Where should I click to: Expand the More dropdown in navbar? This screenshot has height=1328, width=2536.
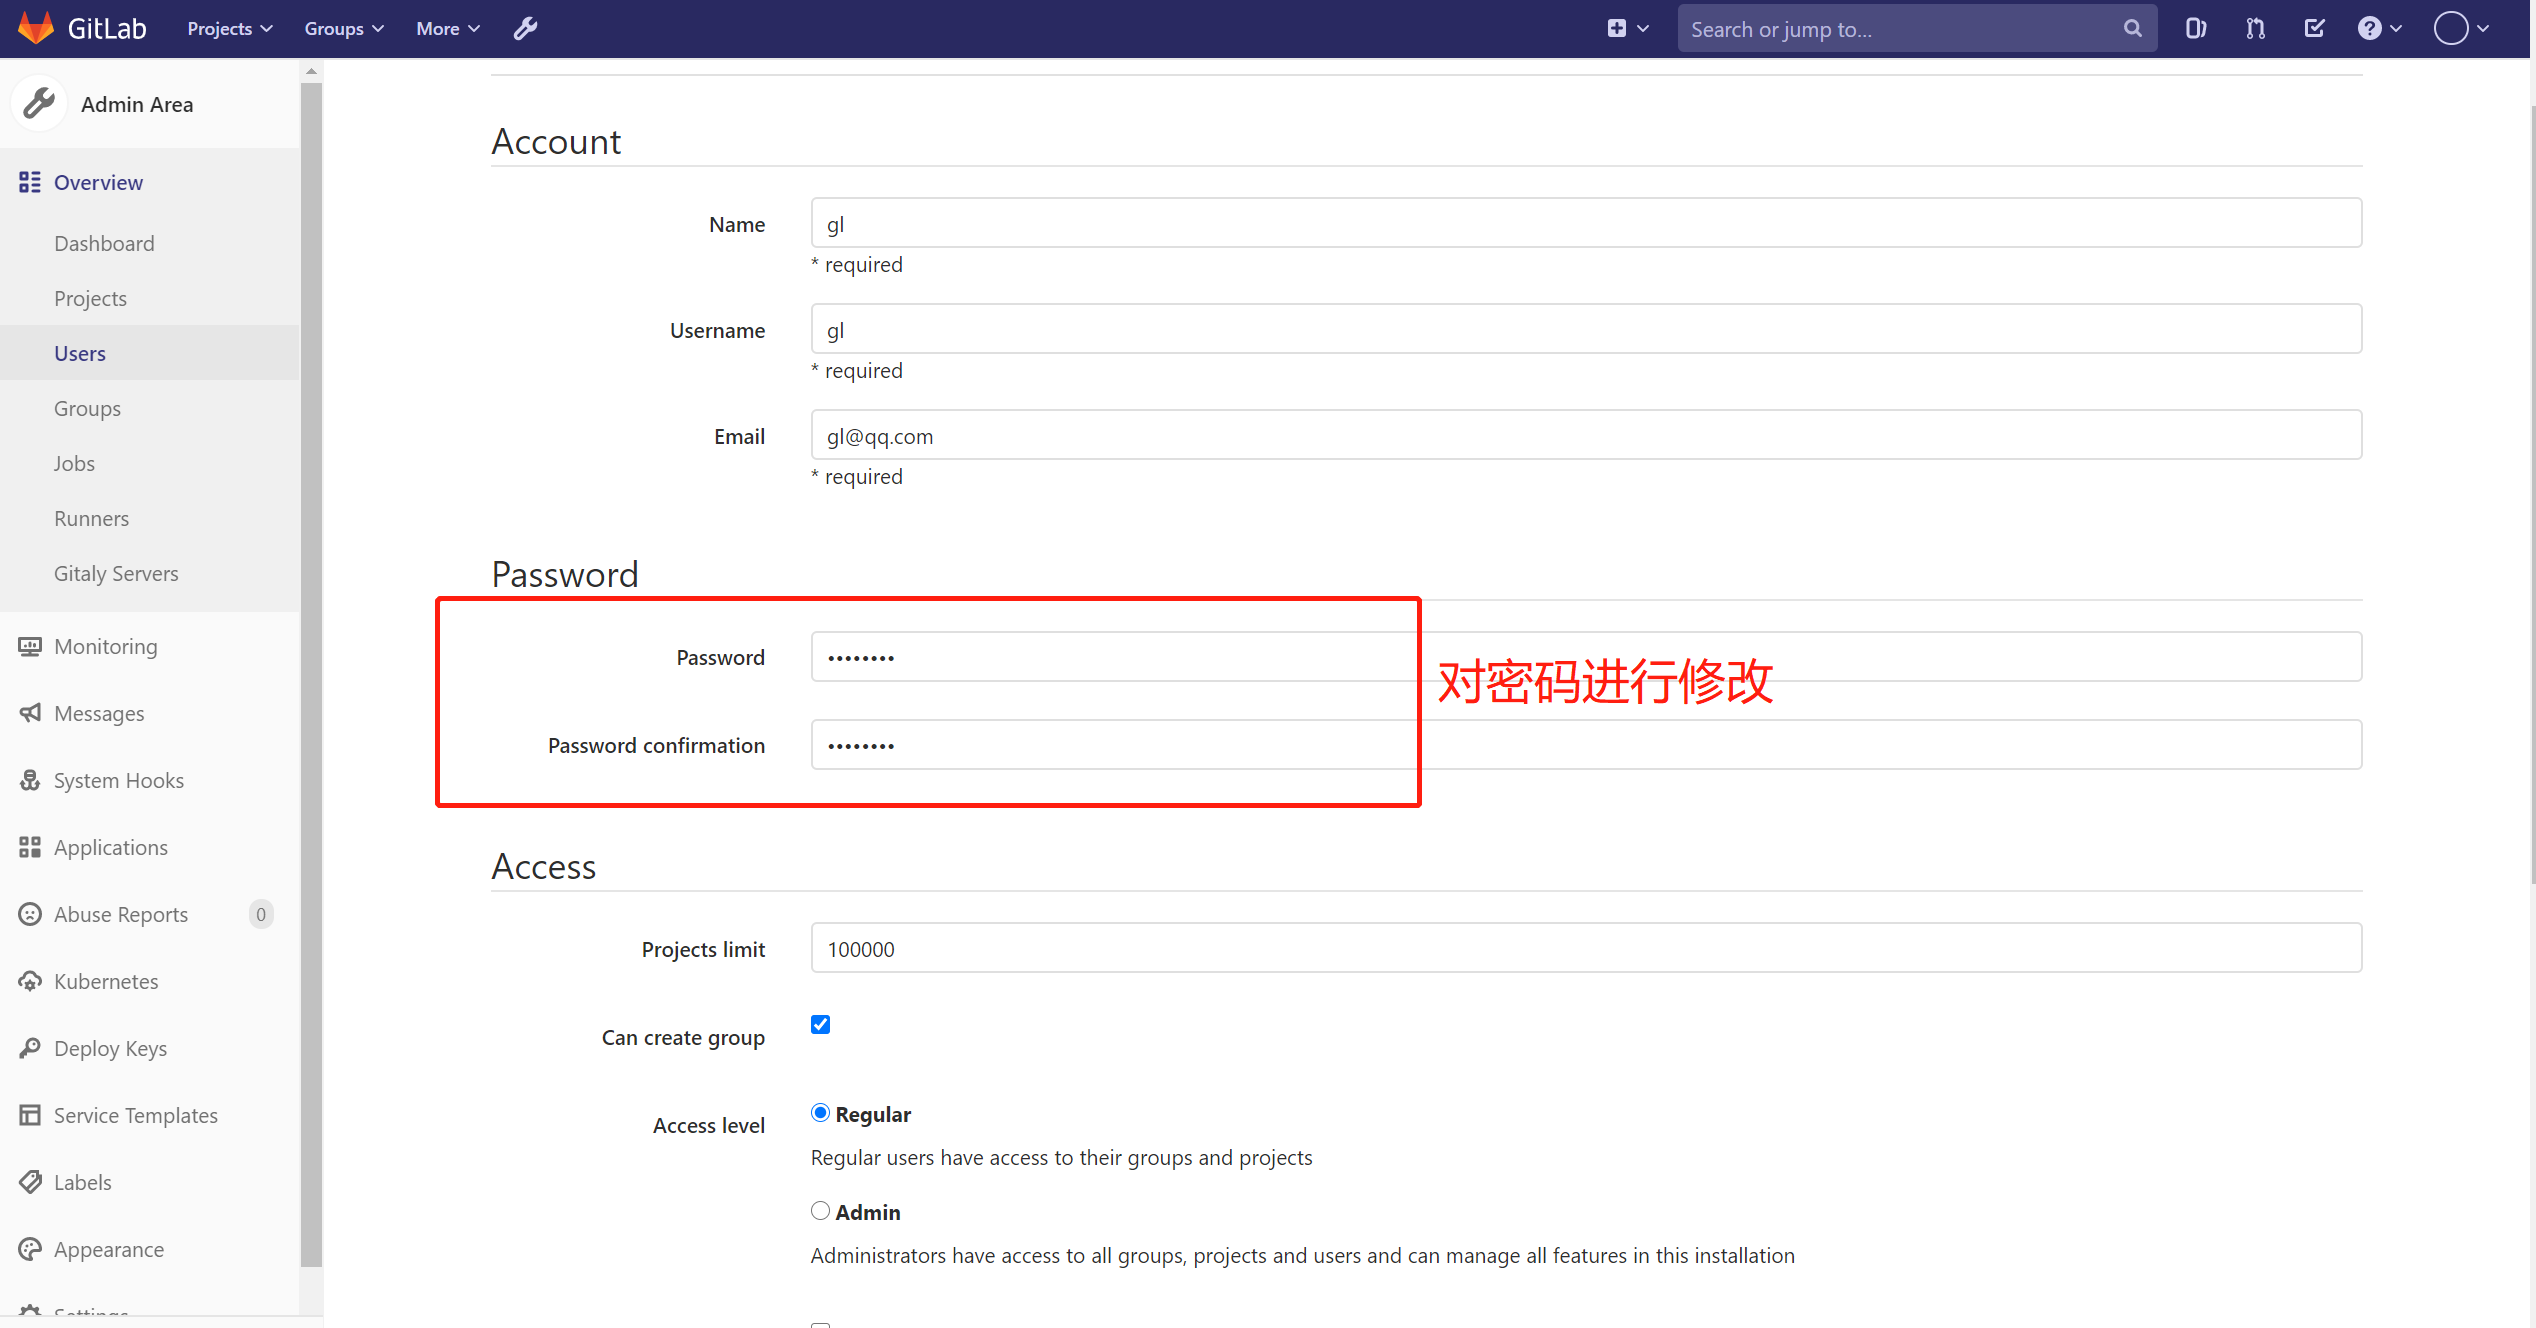pos(448,29)
